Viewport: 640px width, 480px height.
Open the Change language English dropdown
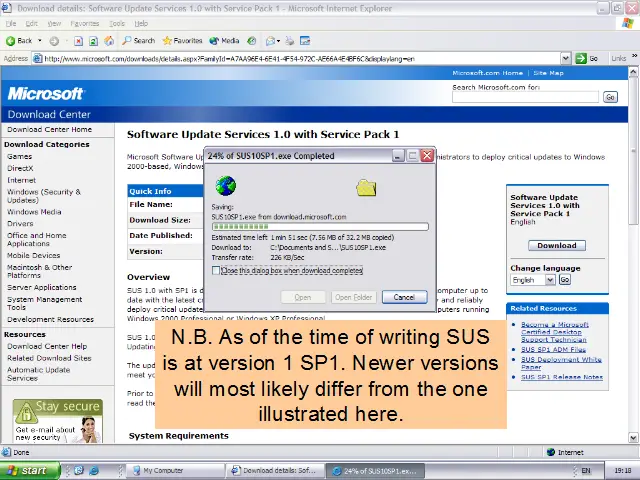click(x=533, y=280)
